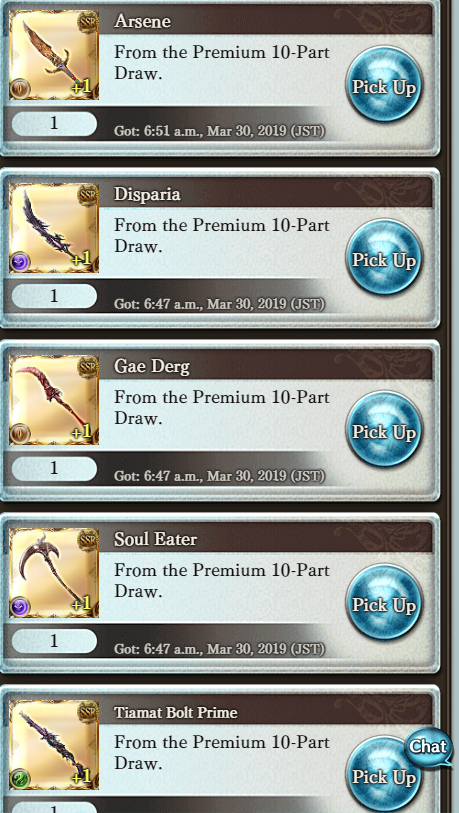Screen dimensions: 459x813
Task: Click the Tiamat Bolt Prime weapon icon
Action: pos(54,745)
